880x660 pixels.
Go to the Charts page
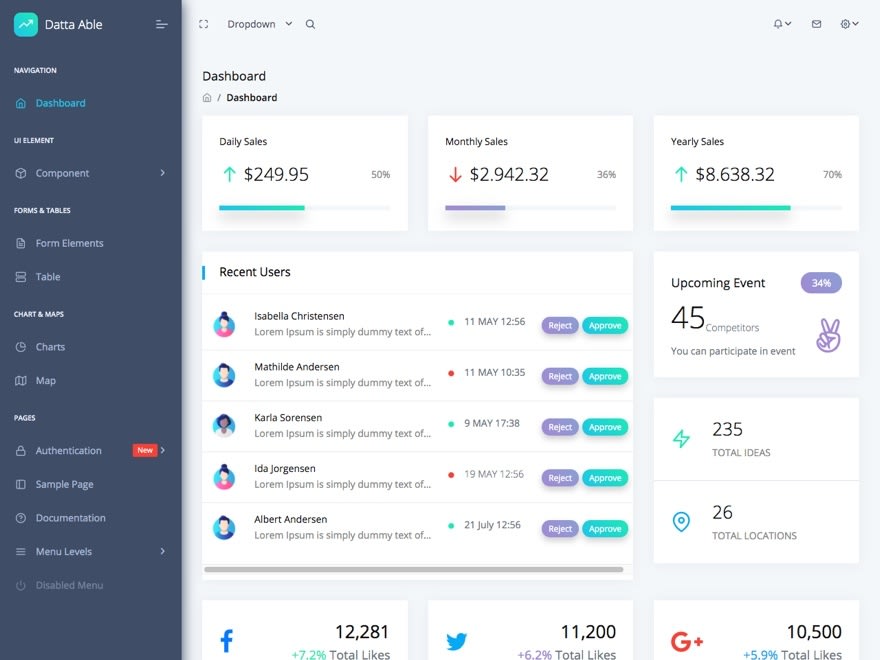pyautogui.click(x=50, y=347)
